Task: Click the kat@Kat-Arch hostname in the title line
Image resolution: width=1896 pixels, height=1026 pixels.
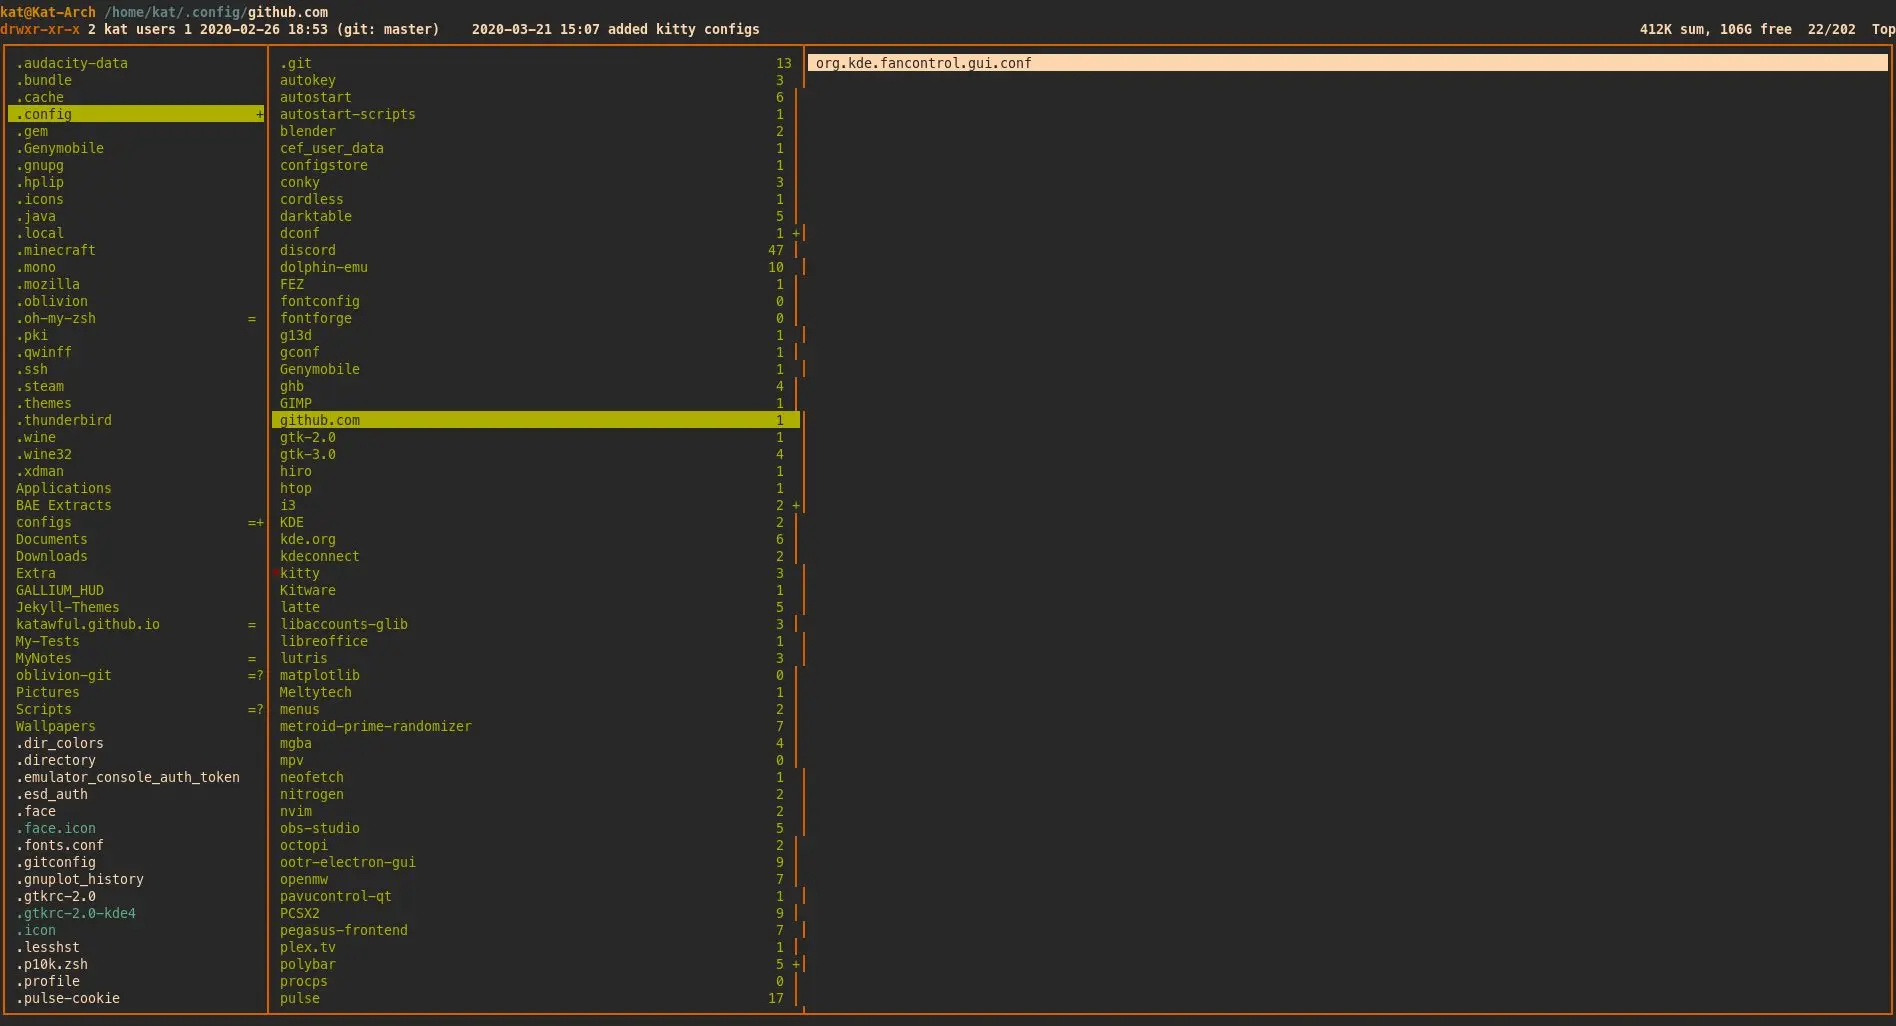Action: 48,12
